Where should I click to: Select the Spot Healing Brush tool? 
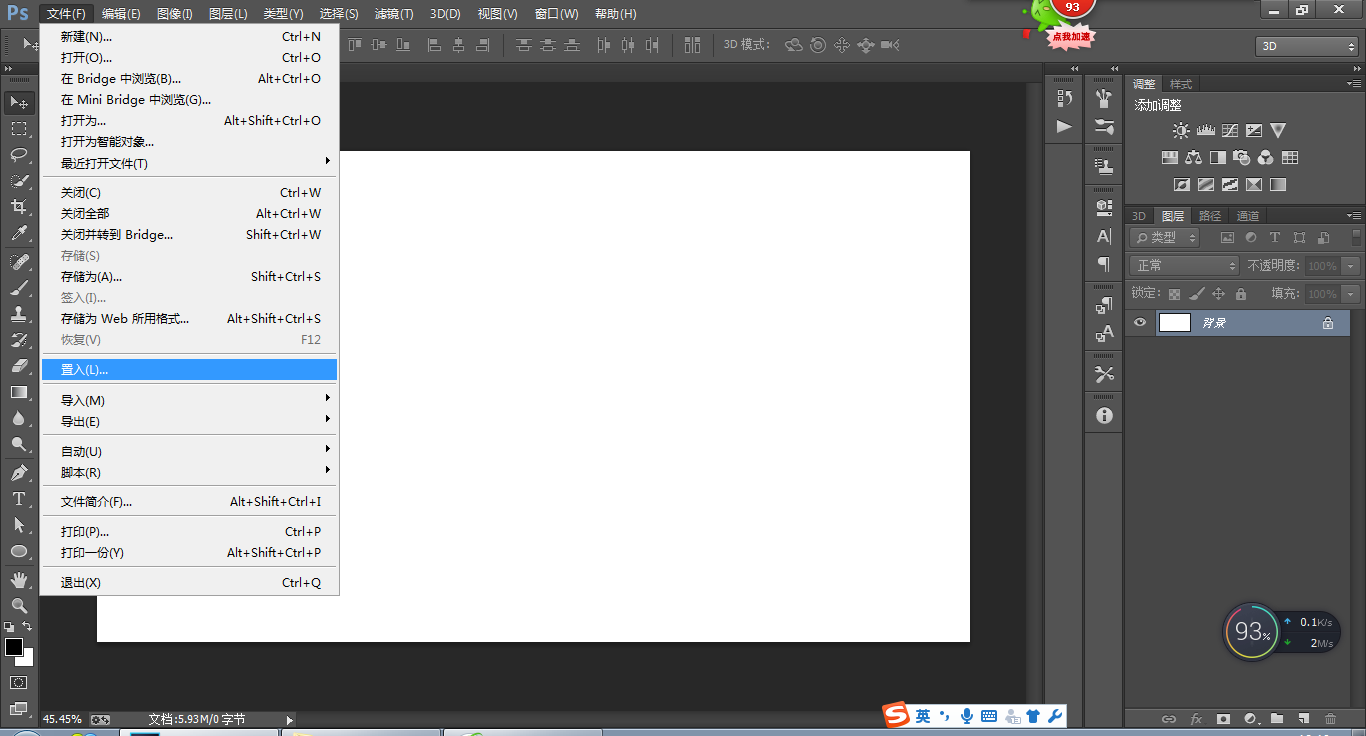tap(19, 262)
